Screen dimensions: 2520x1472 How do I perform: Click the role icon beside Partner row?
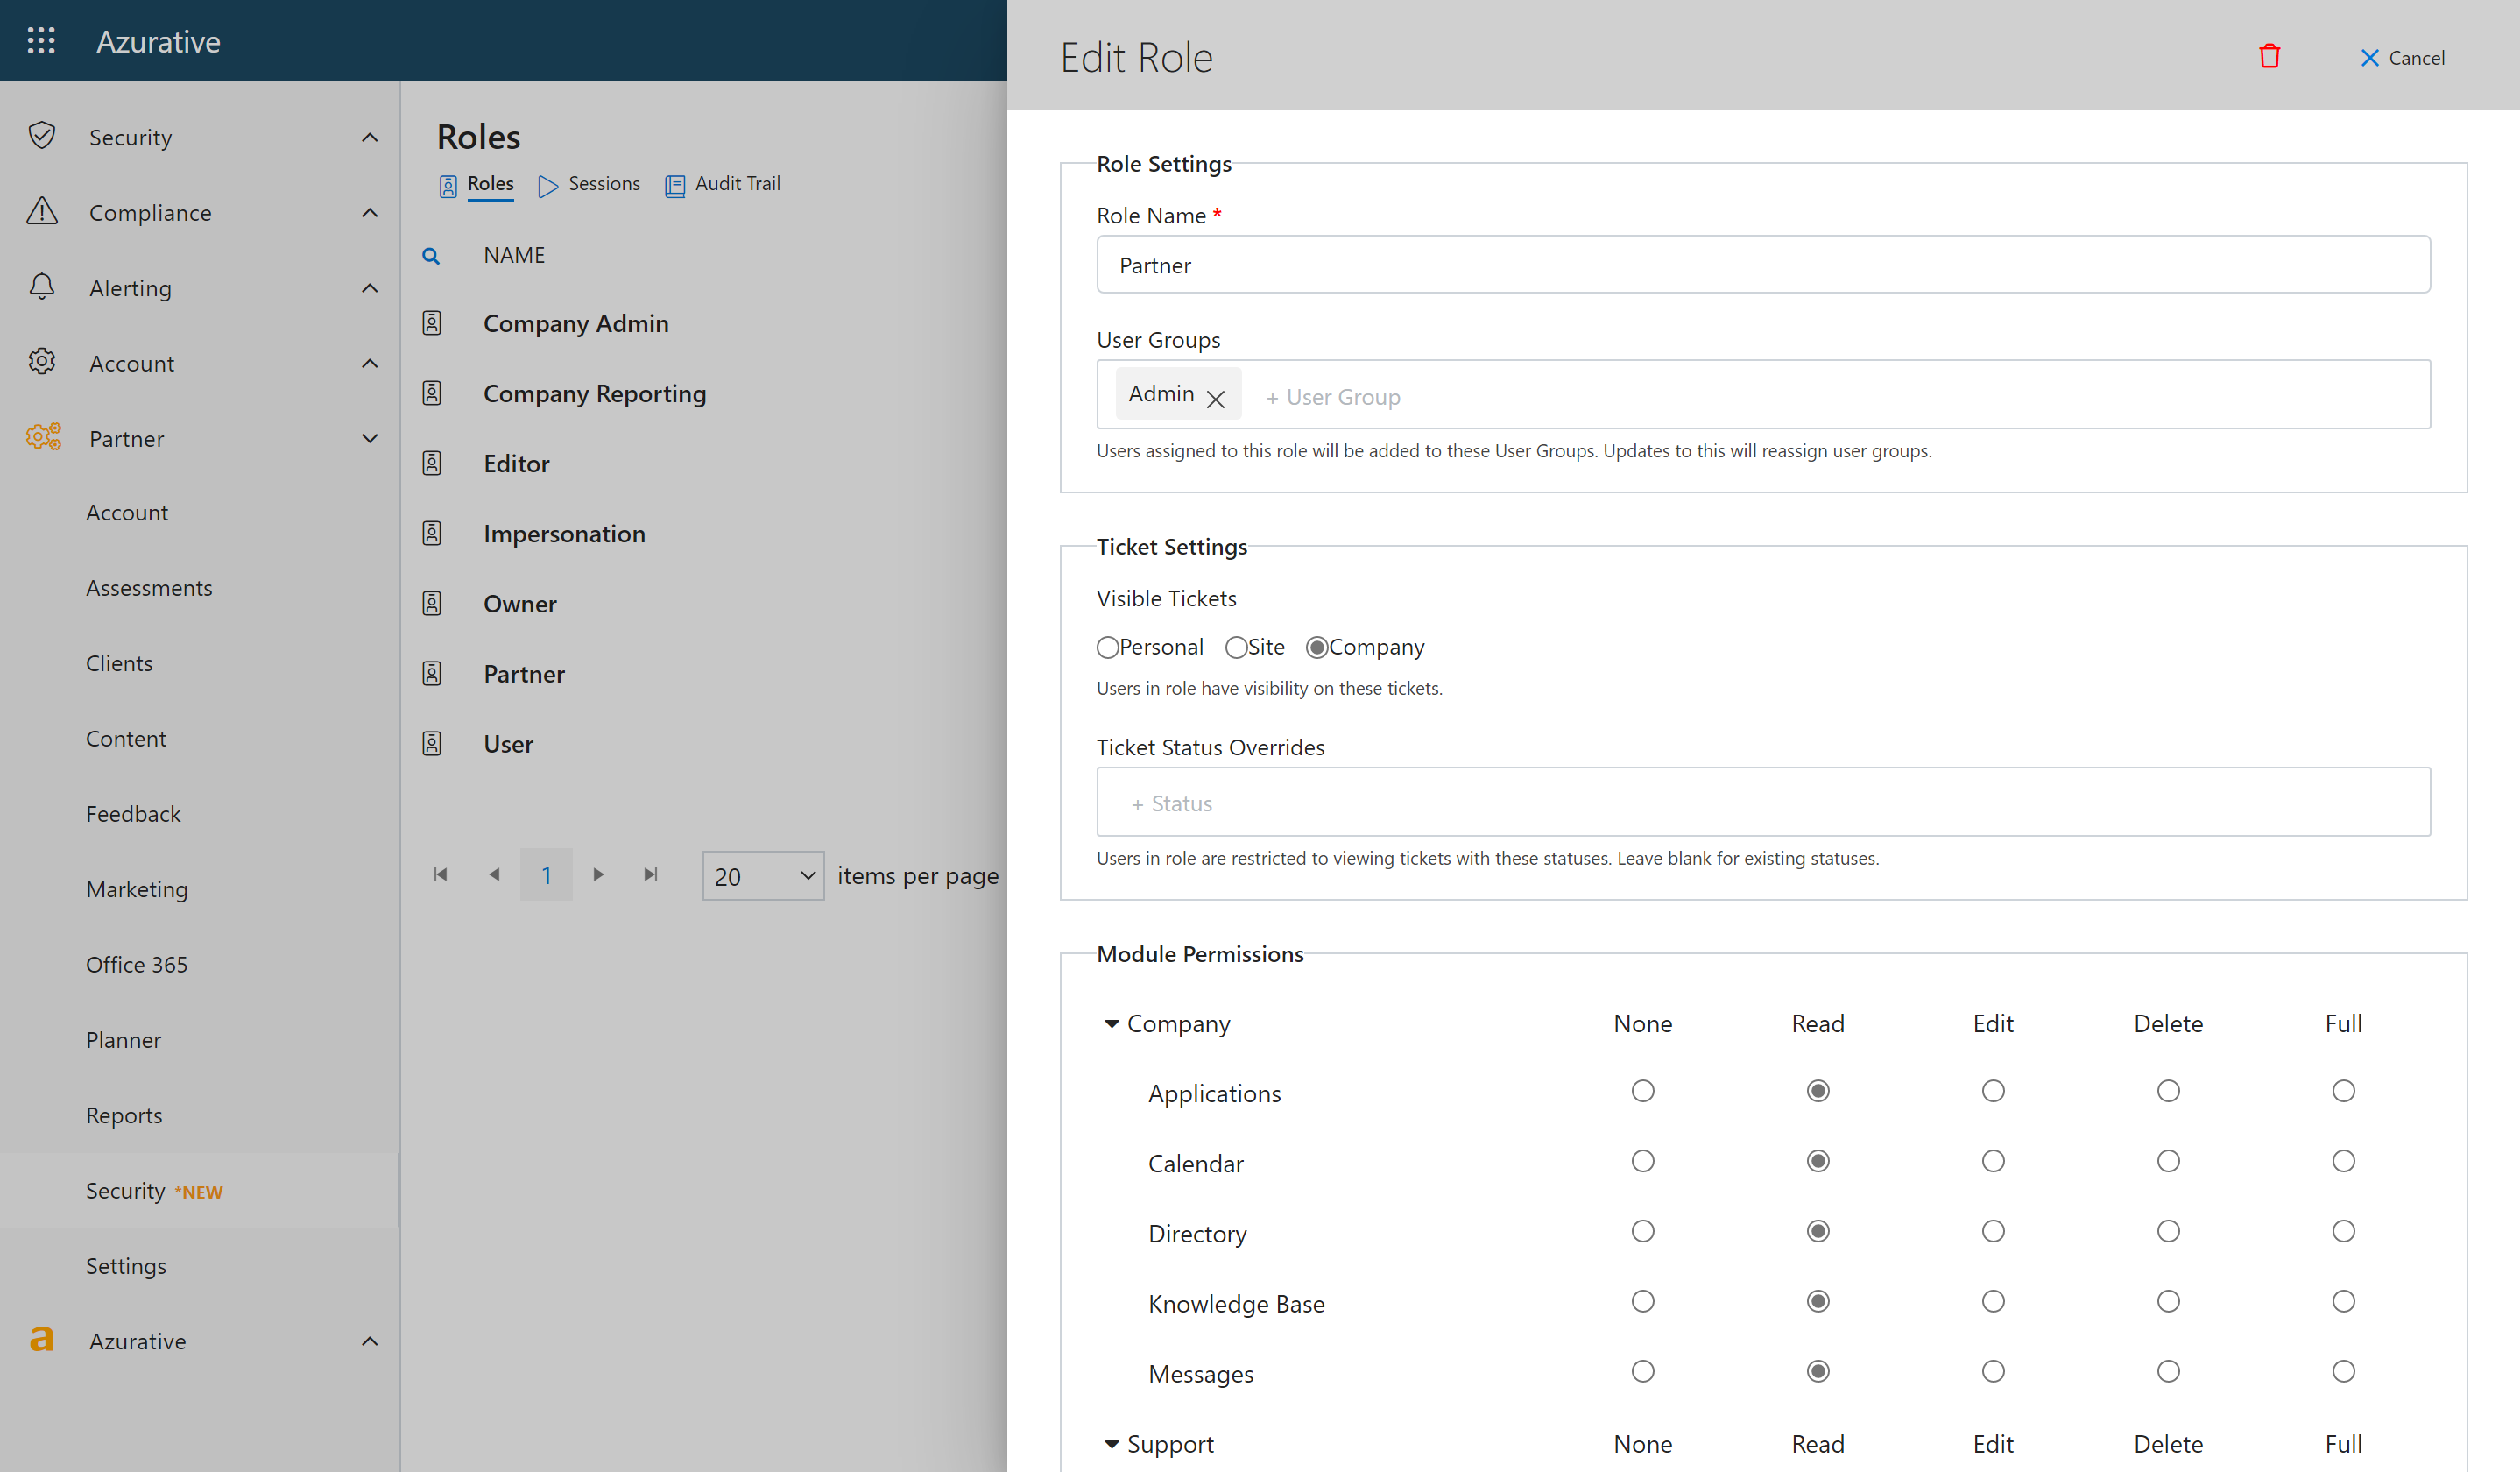432,673
